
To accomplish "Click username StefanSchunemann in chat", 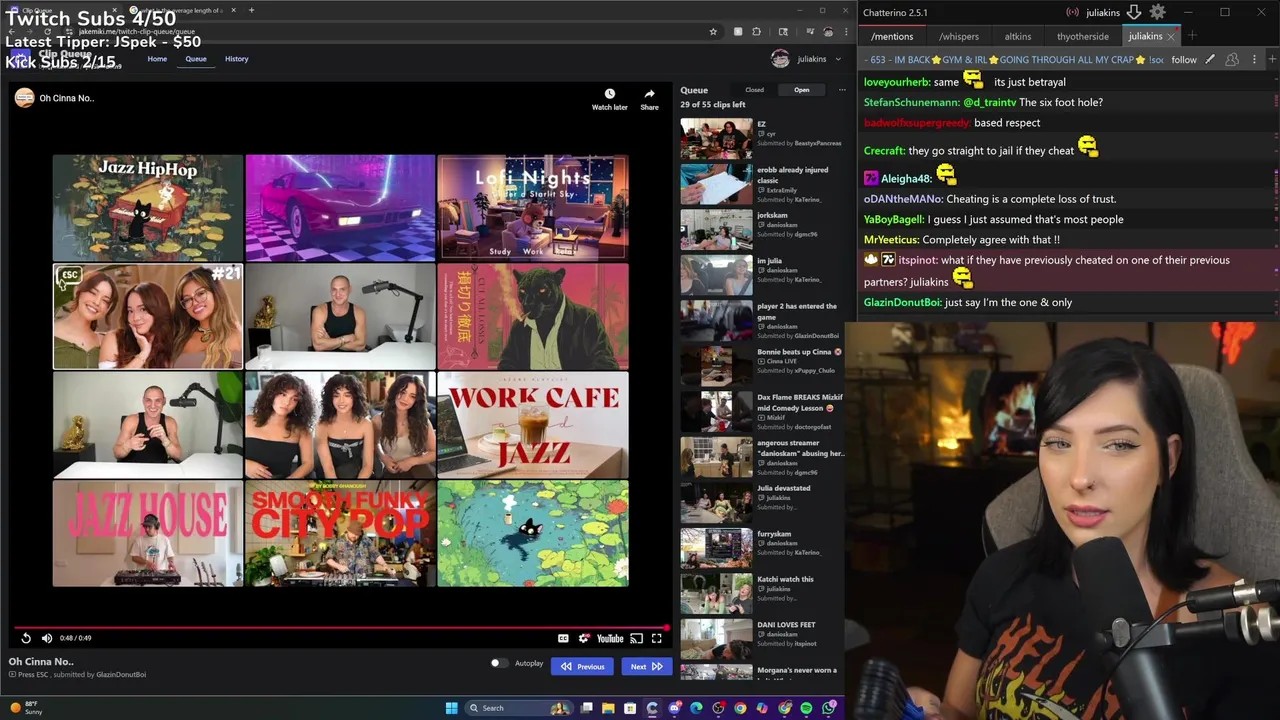I will (911, 102).
